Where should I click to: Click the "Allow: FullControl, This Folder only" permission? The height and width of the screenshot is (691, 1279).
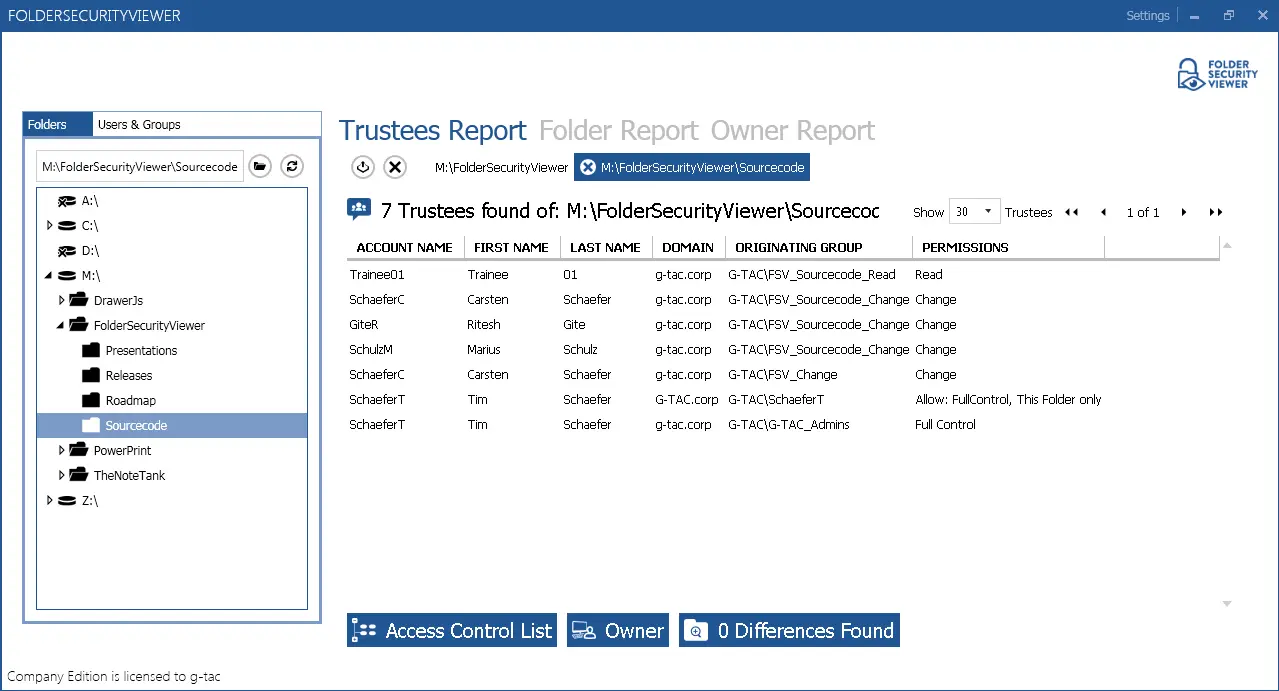[x=1008, y=400]
